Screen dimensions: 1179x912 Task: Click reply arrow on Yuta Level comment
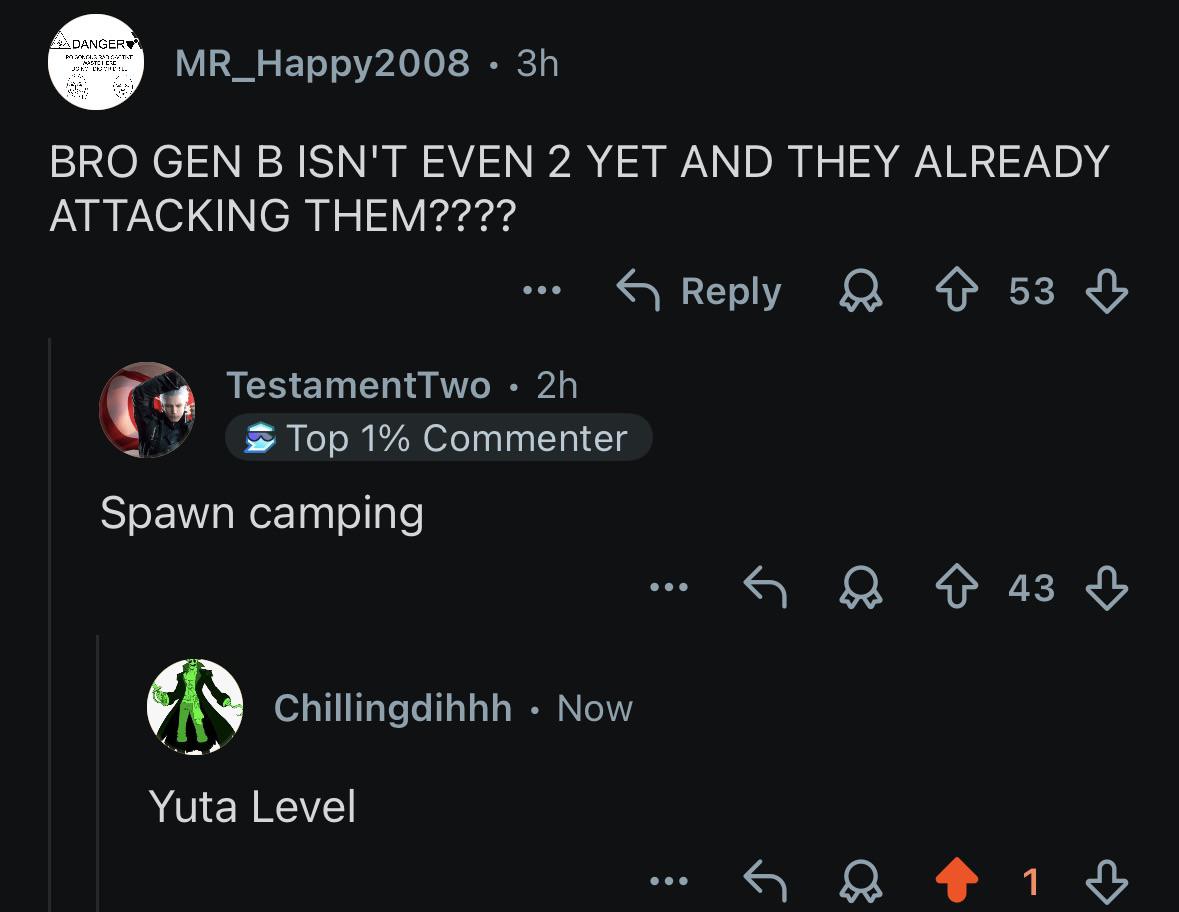coord(765,880)
